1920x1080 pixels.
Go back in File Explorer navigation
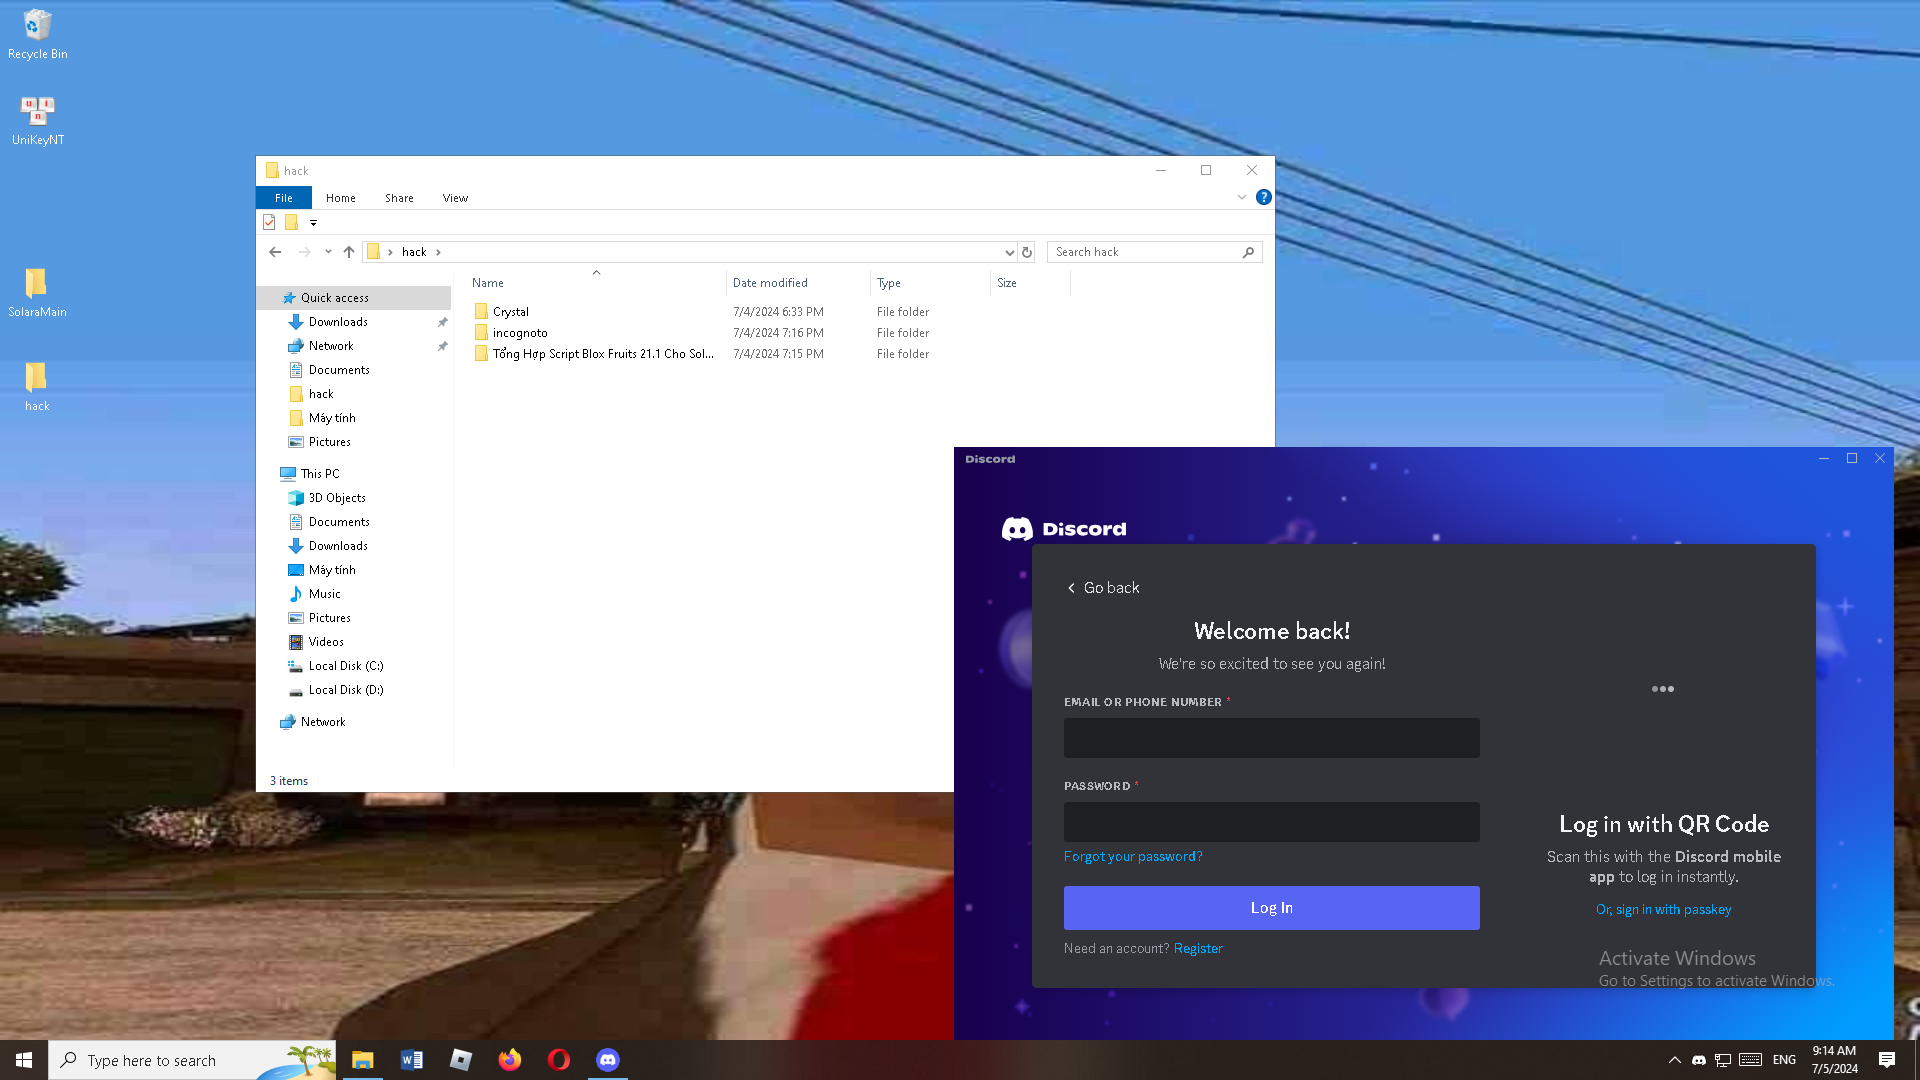coord(275,252)
